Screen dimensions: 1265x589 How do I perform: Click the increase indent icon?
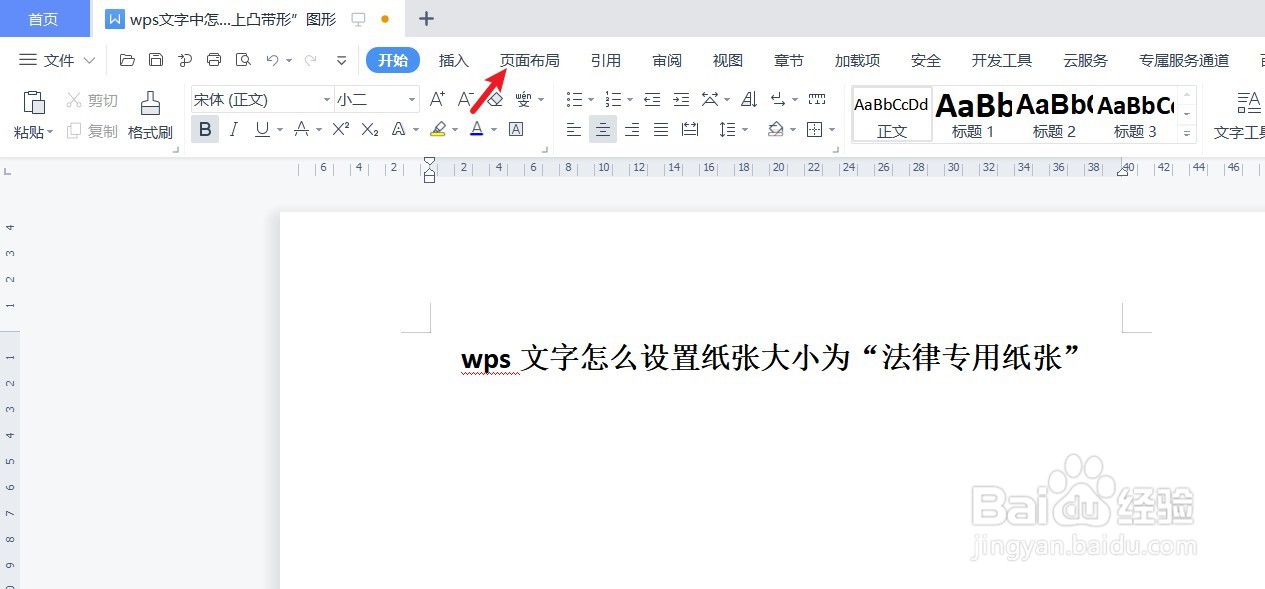[681, 99]
